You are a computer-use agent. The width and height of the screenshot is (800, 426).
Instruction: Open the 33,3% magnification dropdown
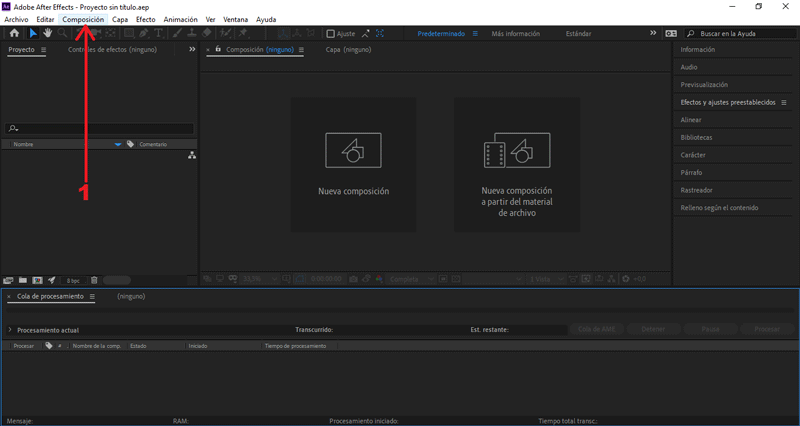pyautogui.click(x=260, y=279)
